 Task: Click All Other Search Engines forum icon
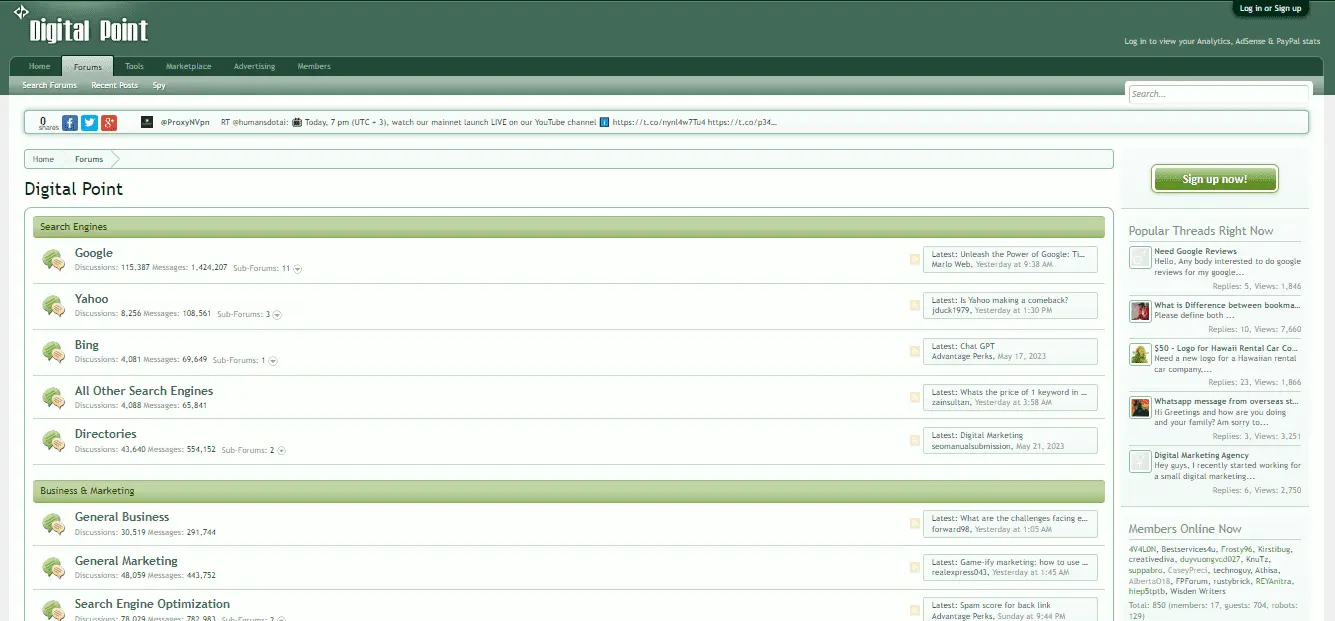coord(54,397)
